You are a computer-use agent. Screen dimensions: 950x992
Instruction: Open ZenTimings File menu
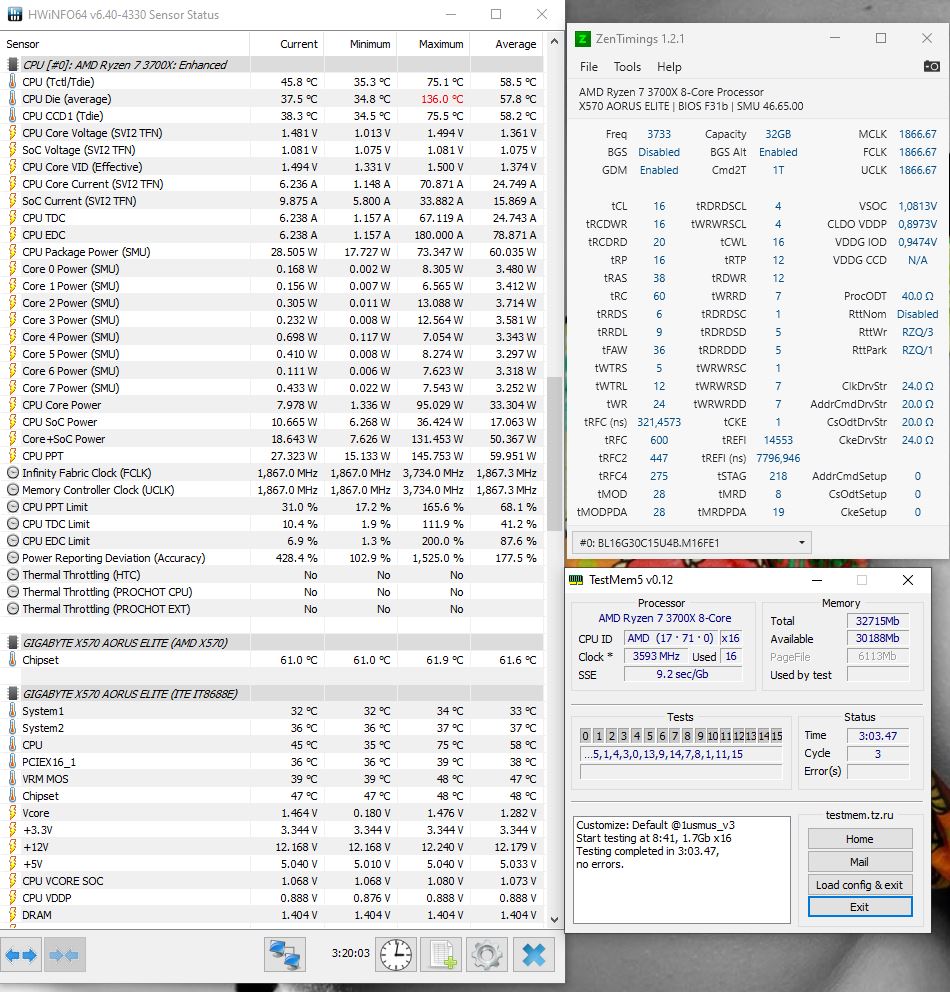(x=588, y=66)
